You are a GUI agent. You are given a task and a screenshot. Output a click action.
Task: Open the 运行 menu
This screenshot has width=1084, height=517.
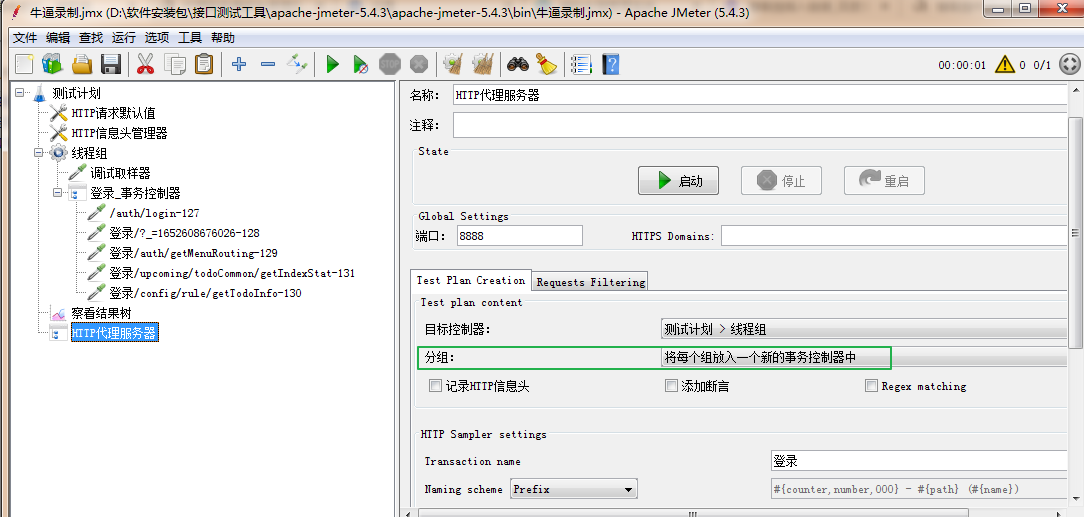[x=124, y=38]
